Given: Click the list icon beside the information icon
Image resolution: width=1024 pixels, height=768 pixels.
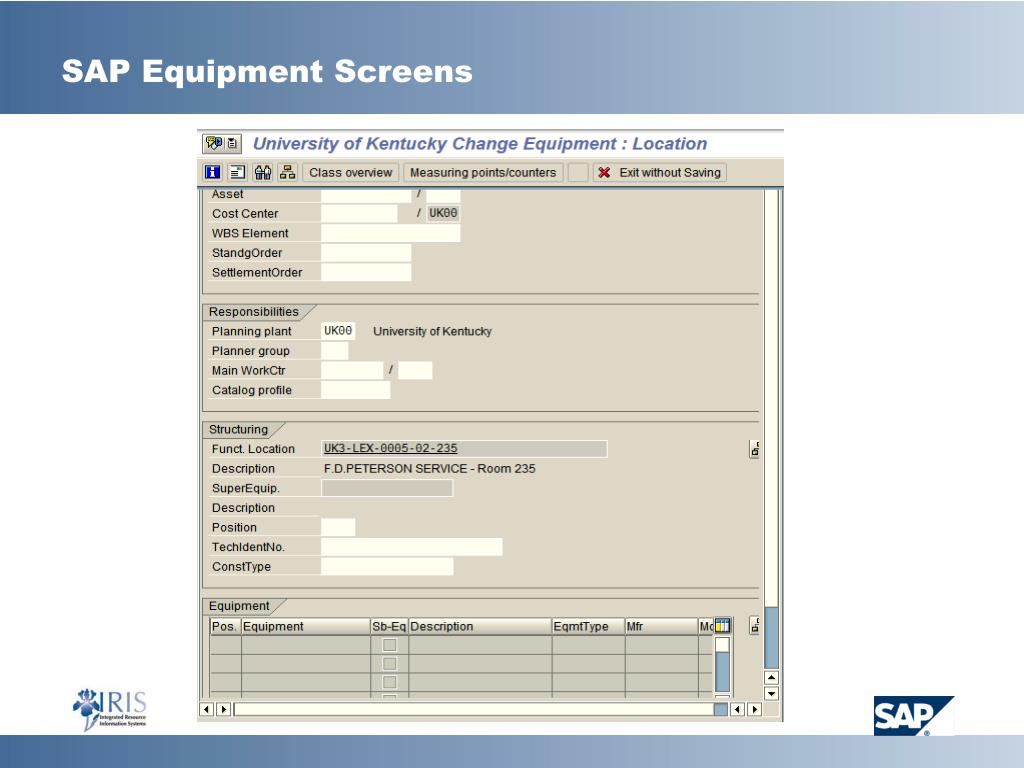Looking at the screenshot, I should click(x=237, y=172).
